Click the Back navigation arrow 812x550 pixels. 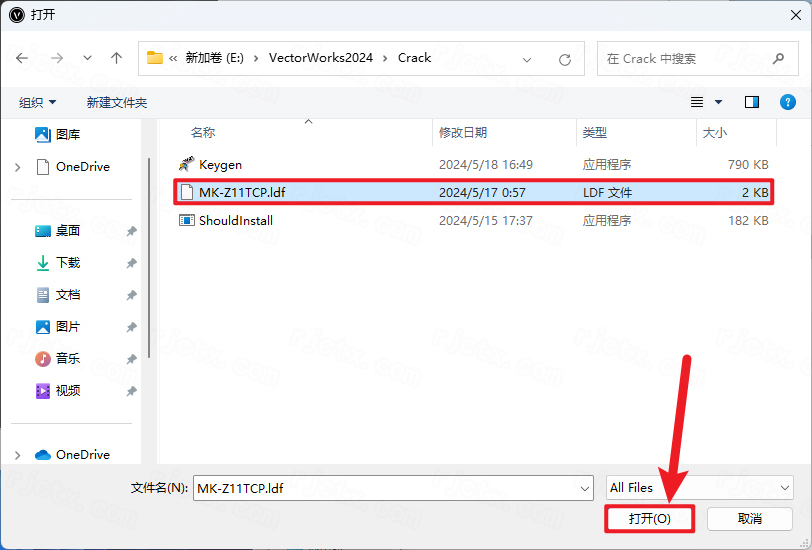pyautogui.click(x=22, y=58)
